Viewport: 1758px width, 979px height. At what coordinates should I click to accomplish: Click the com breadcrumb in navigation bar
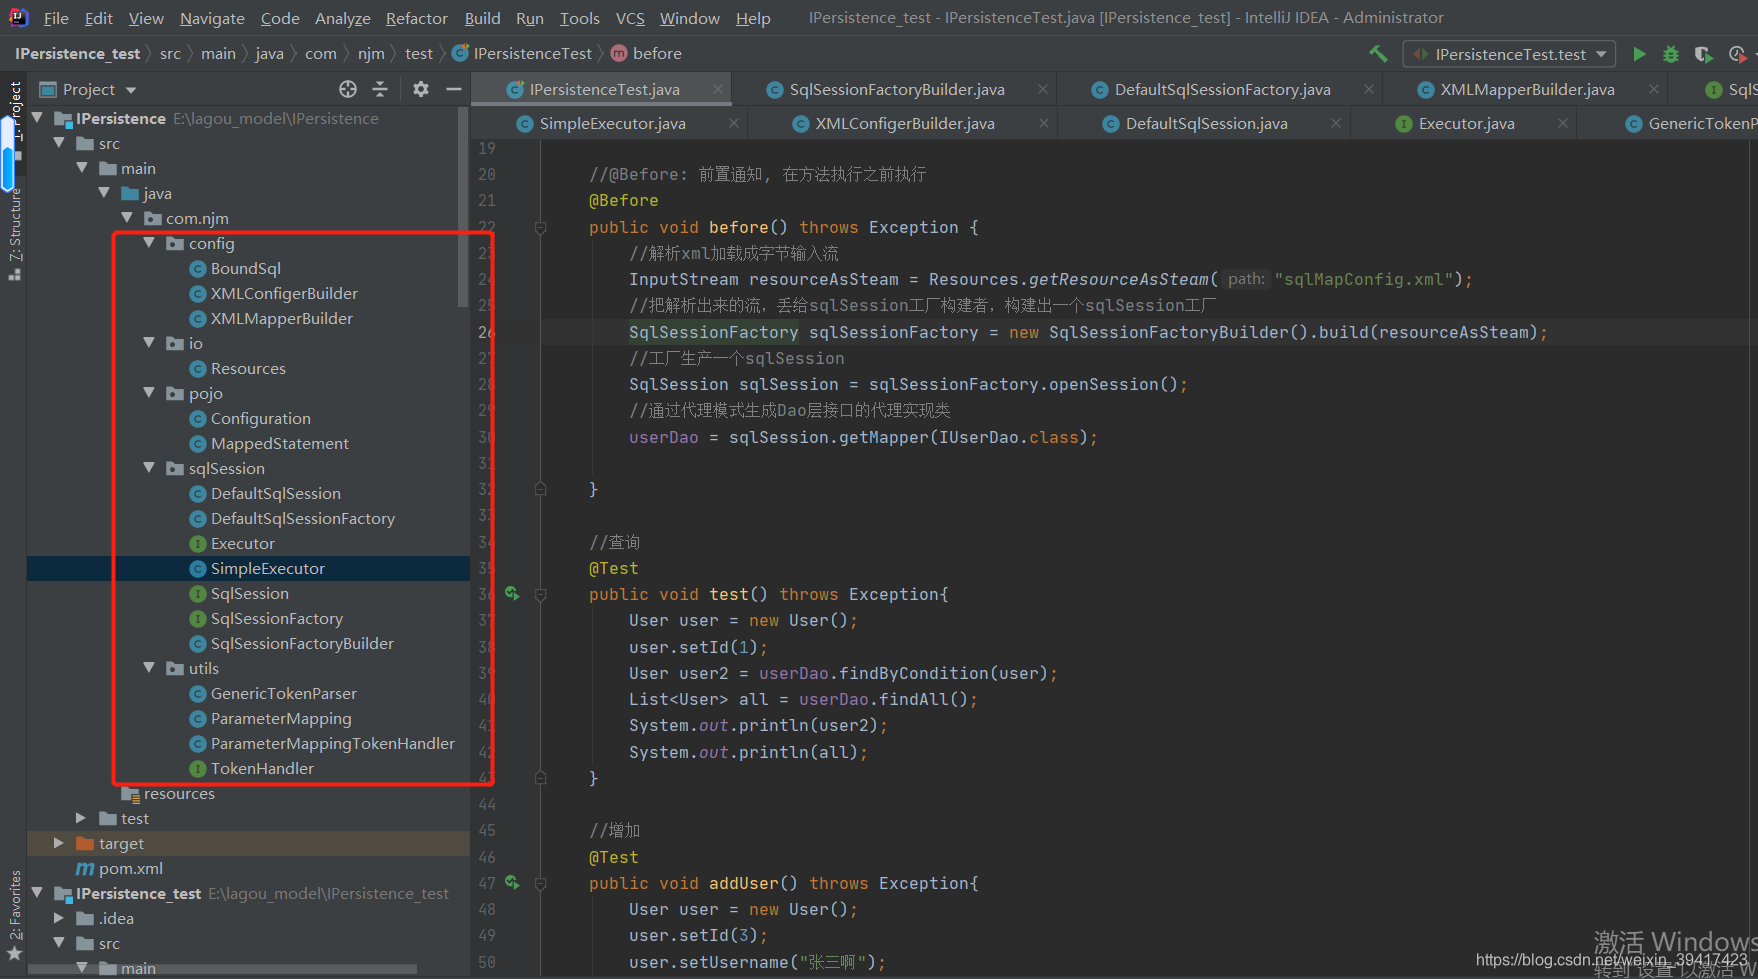320,54
